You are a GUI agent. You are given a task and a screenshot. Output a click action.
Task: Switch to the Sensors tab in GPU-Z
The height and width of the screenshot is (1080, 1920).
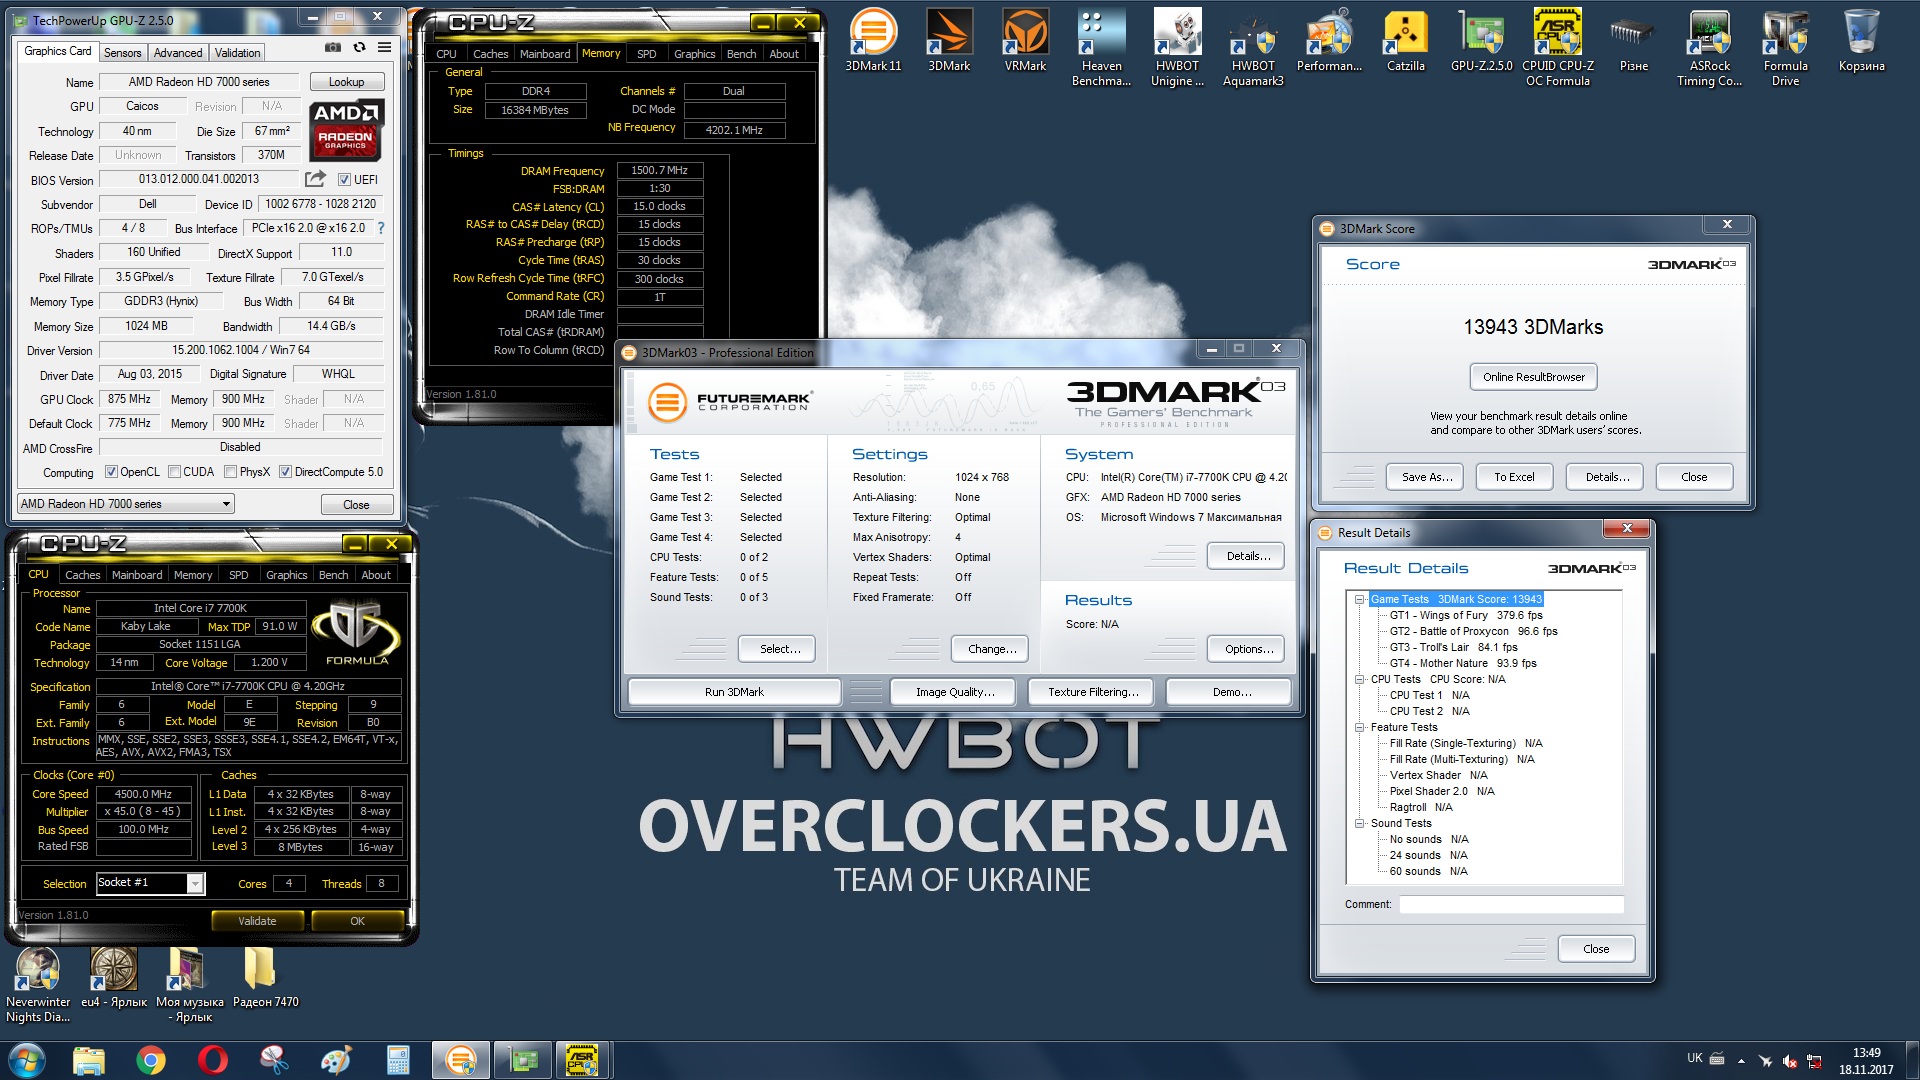(122, 53)
